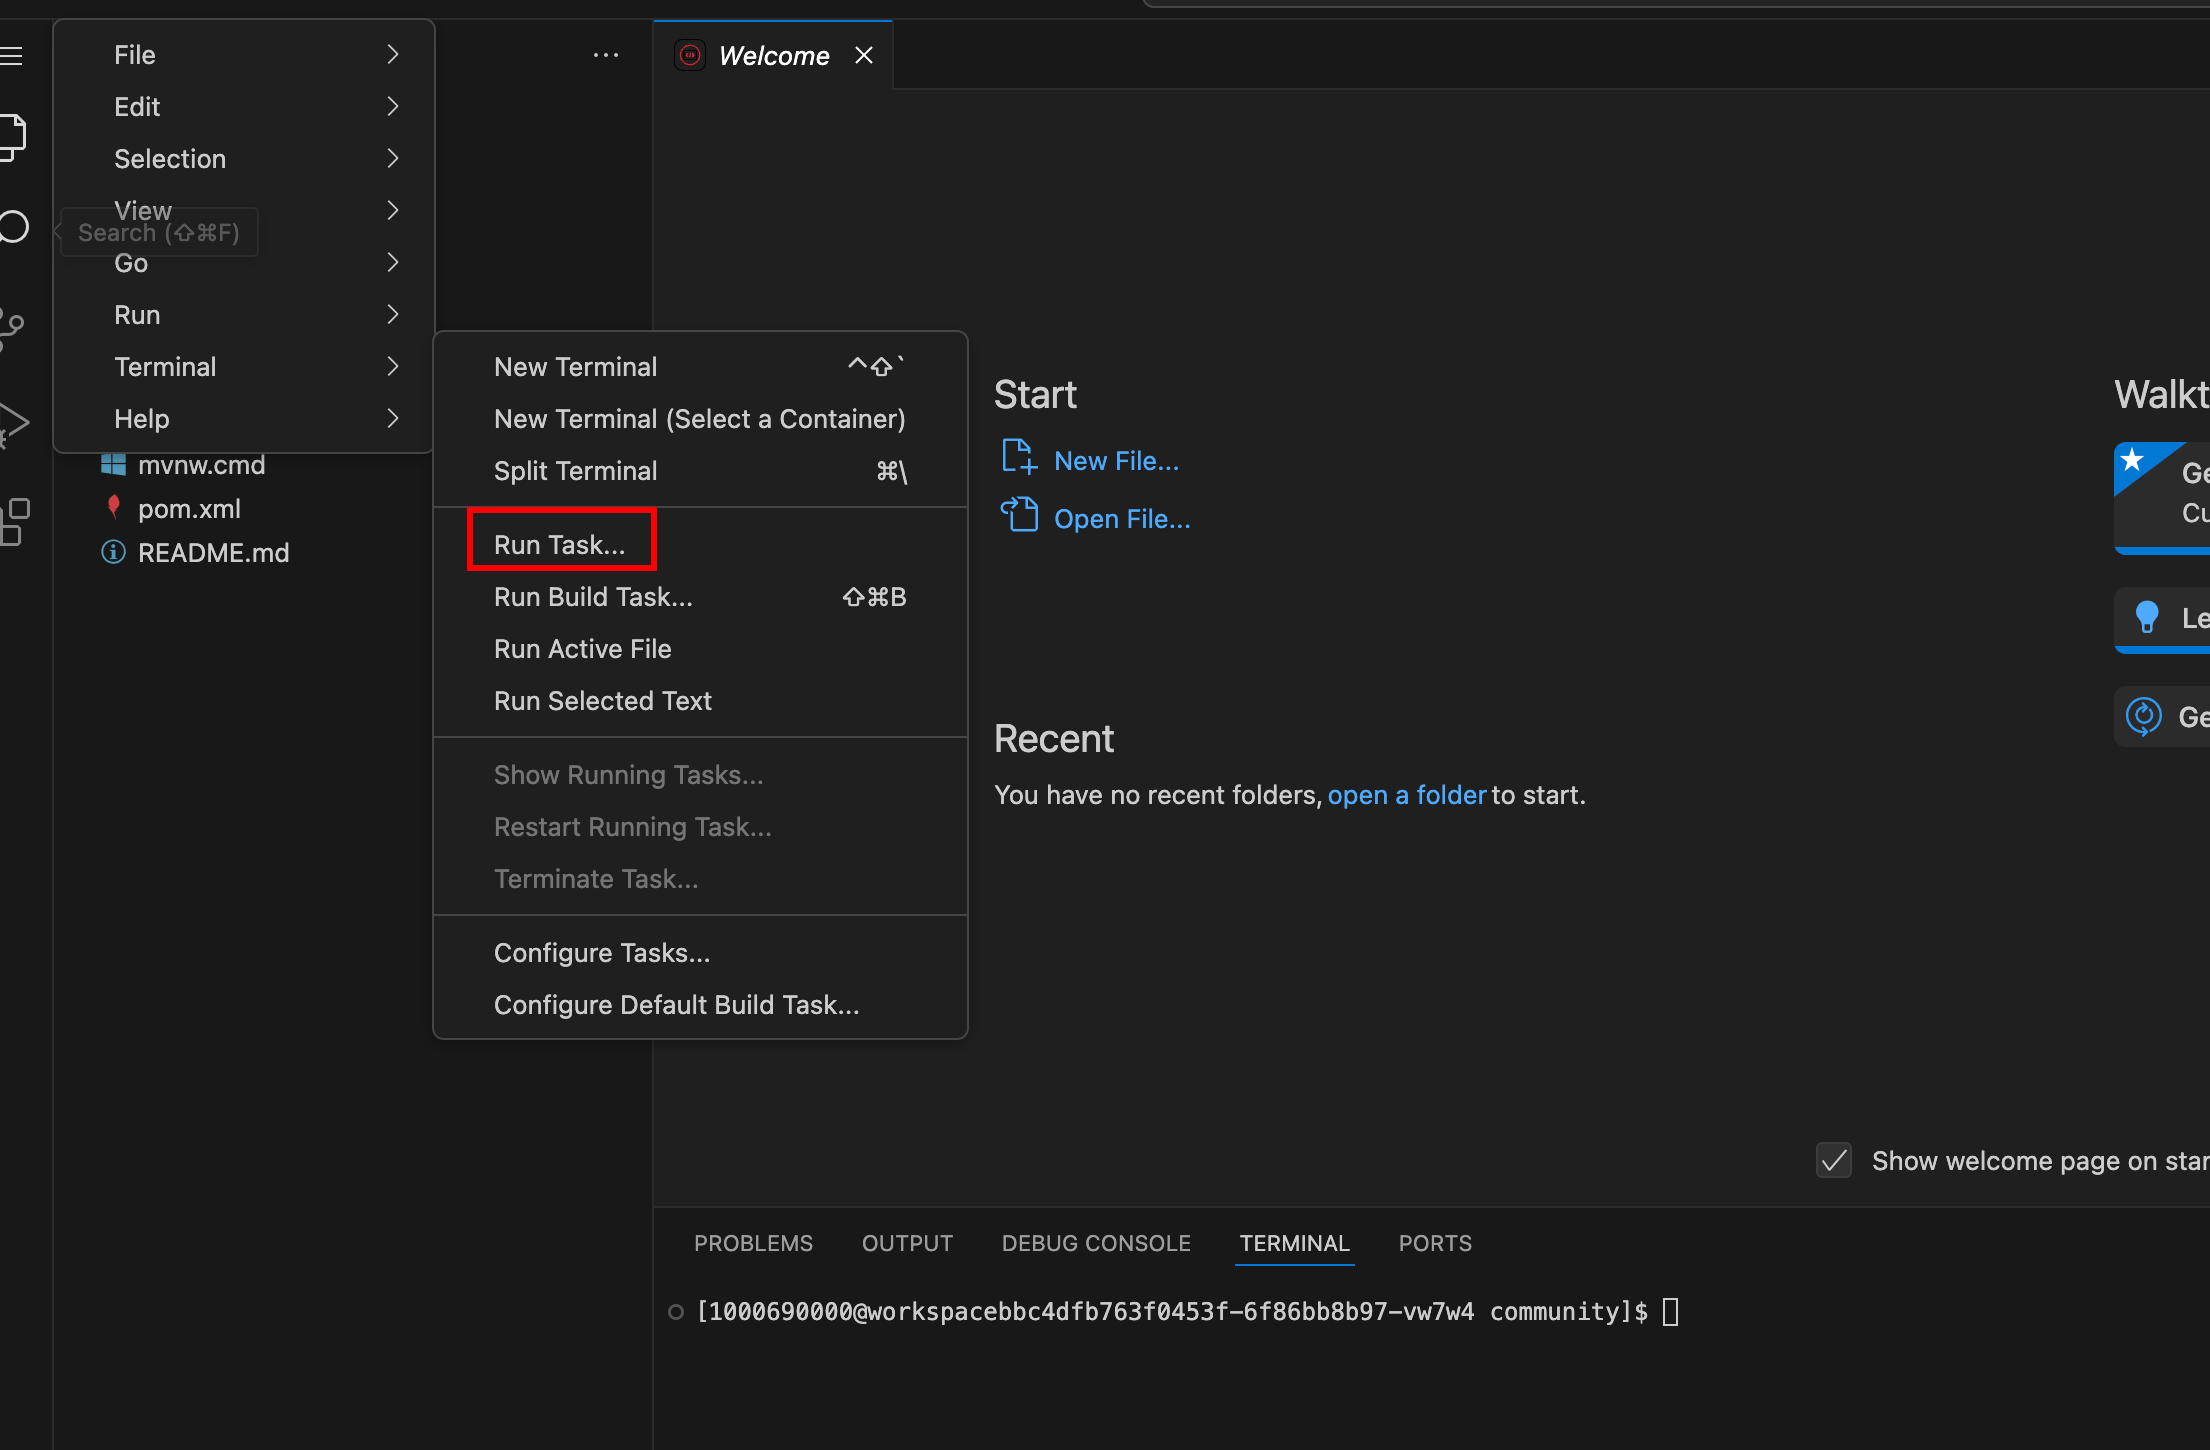Select New Terminal menu entry
2210x1450 pixels.
coord(700,367)
